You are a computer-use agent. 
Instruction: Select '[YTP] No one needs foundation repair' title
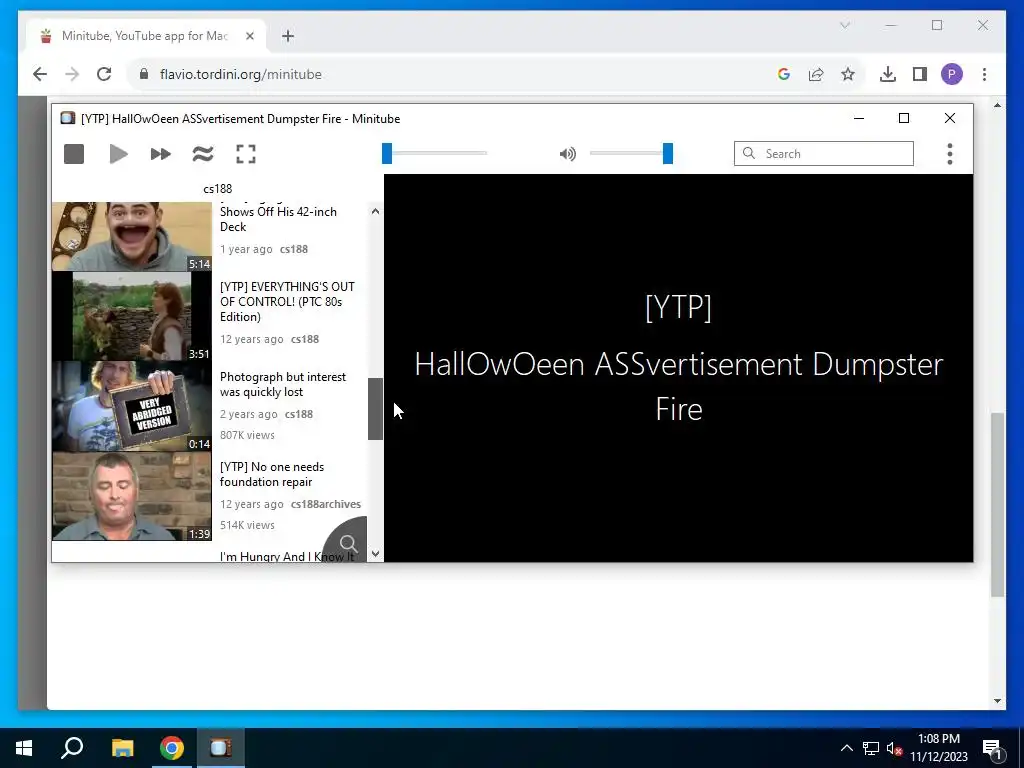(272, 475)
